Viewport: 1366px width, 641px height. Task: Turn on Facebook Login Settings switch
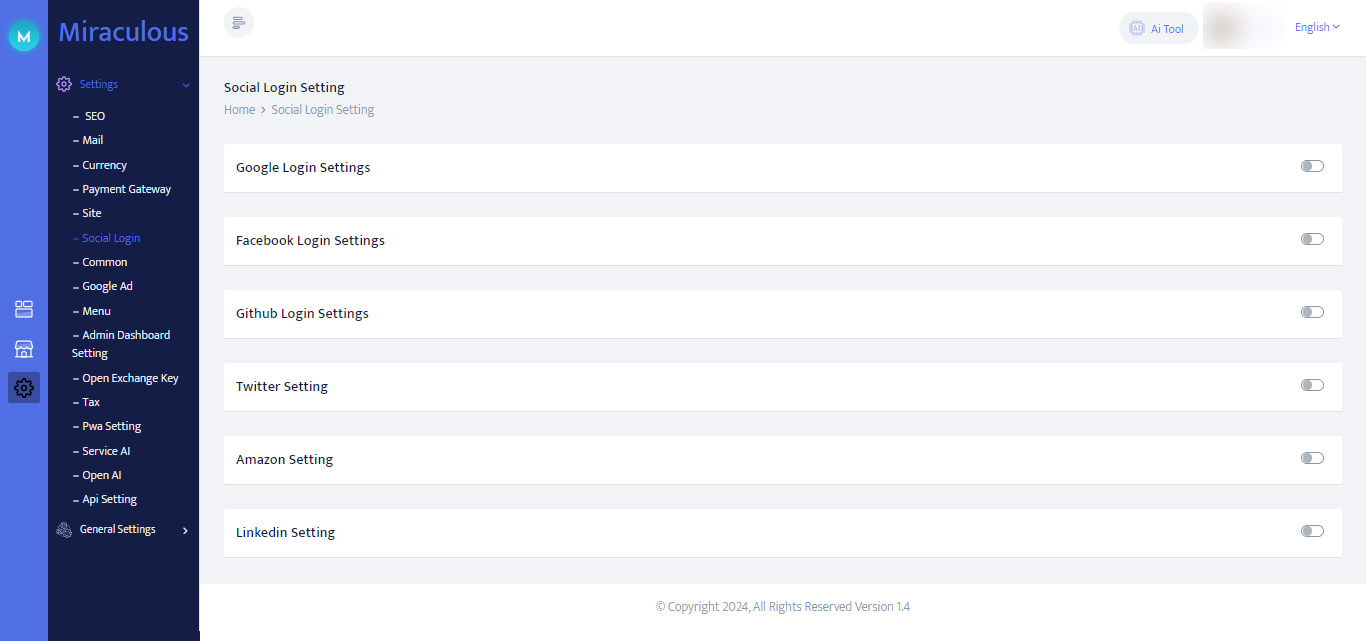pos(1312,239)
